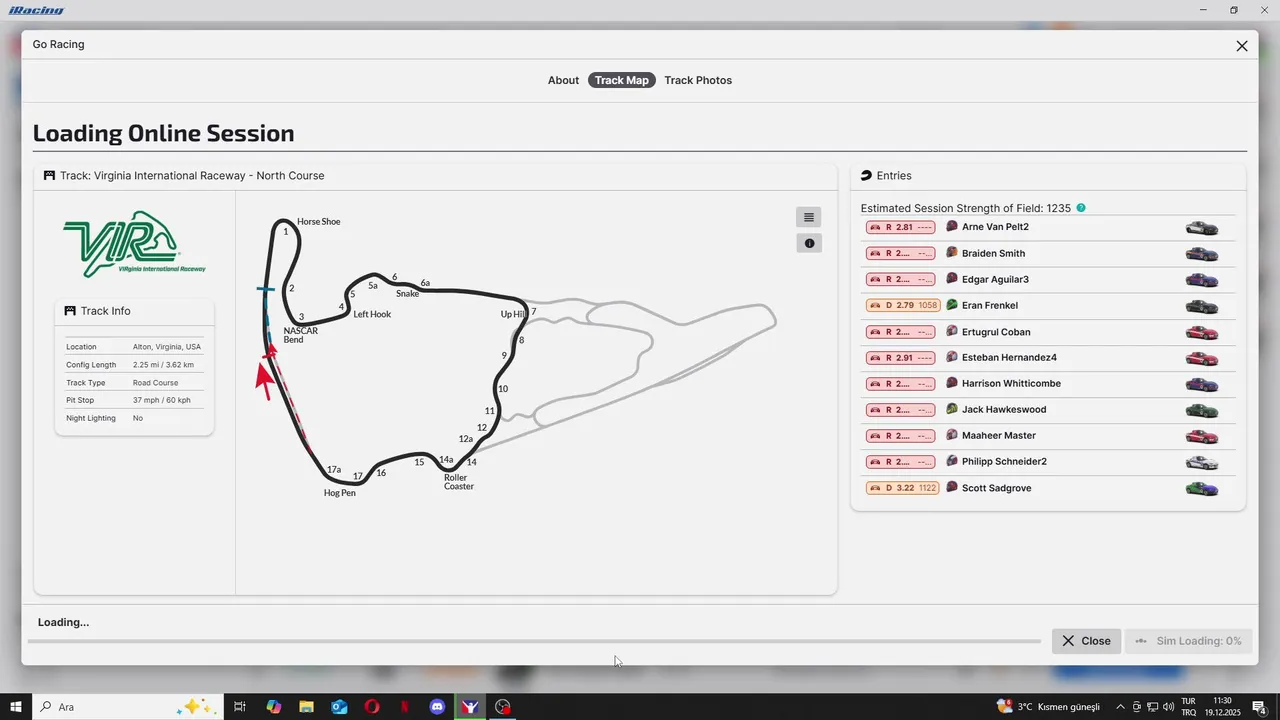Open Copilot from the taskbar
1280x720 pixels.
(x=274, y=707)
